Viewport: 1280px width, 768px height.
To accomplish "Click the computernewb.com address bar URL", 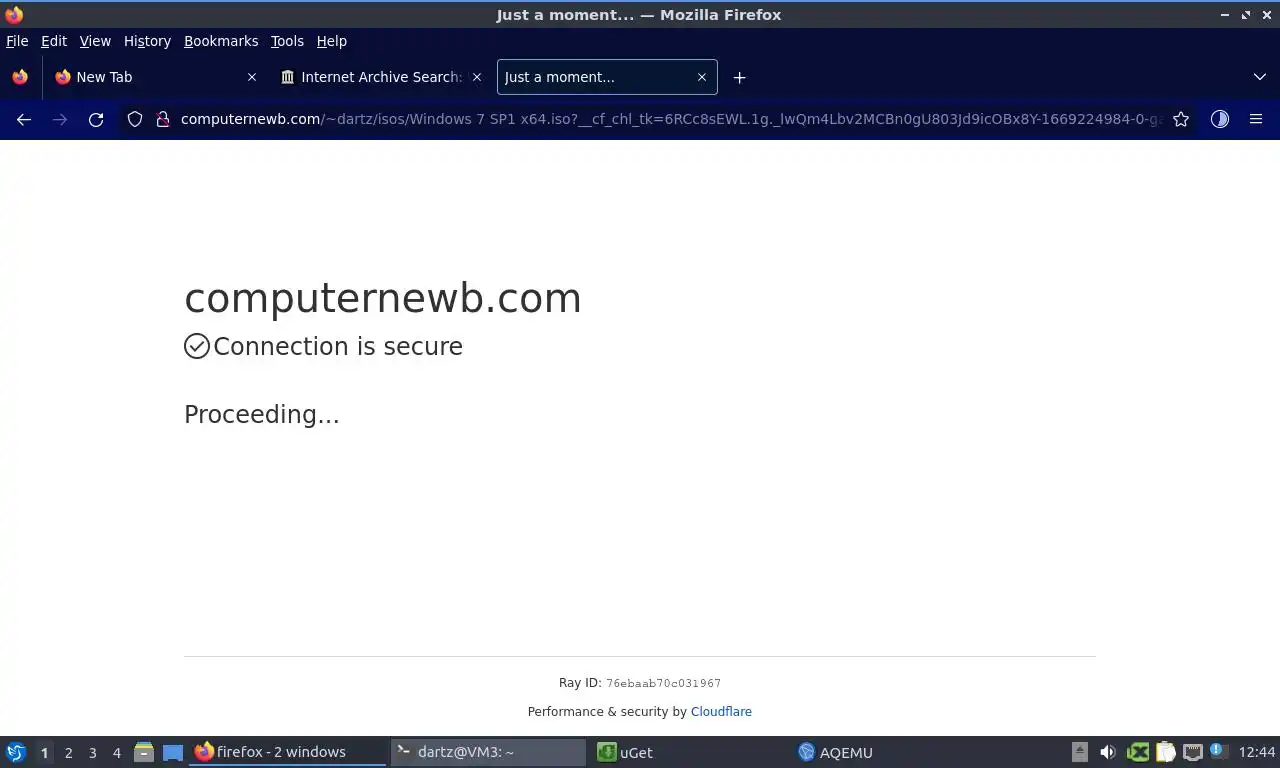I will point(671,119).
